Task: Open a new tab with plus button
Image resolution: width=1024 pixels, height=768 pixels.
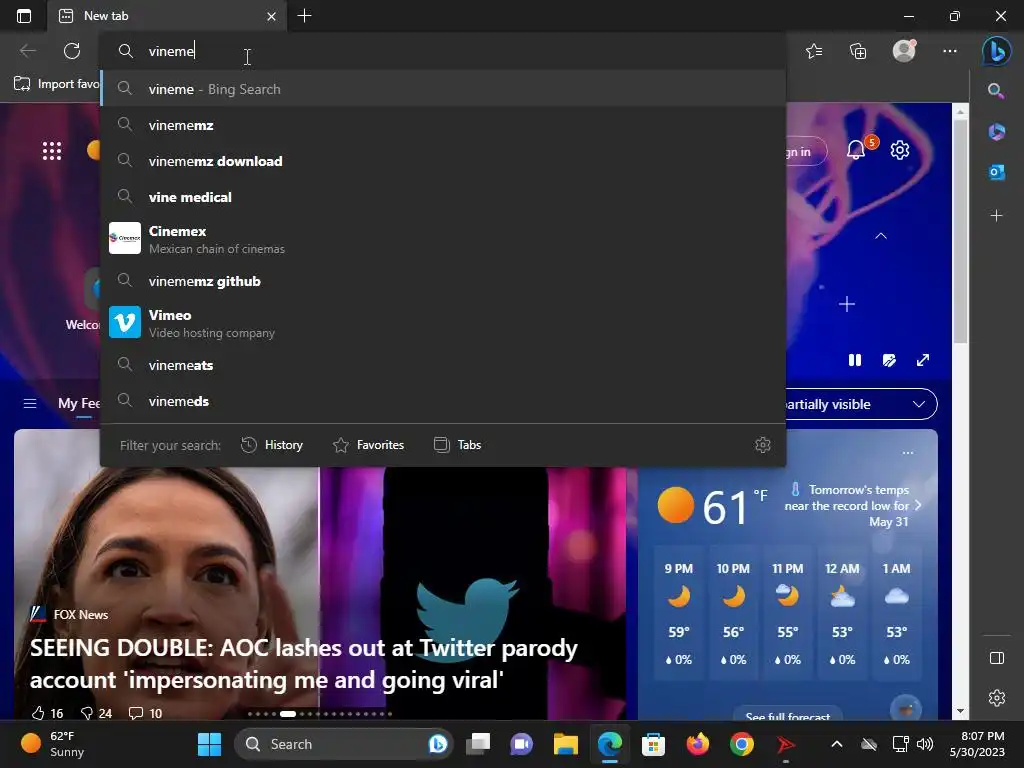Action: coord(304,16)
